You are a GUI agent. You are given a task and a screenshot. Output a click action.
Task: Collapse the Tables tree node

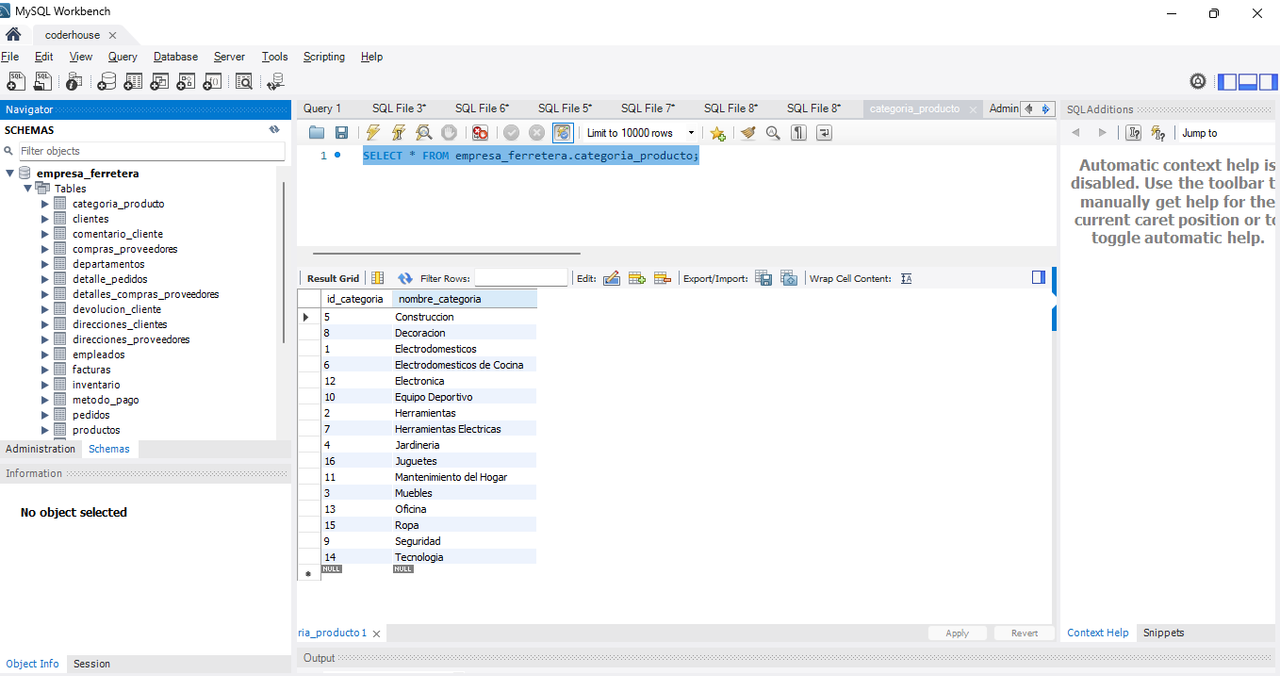point(28,188)
